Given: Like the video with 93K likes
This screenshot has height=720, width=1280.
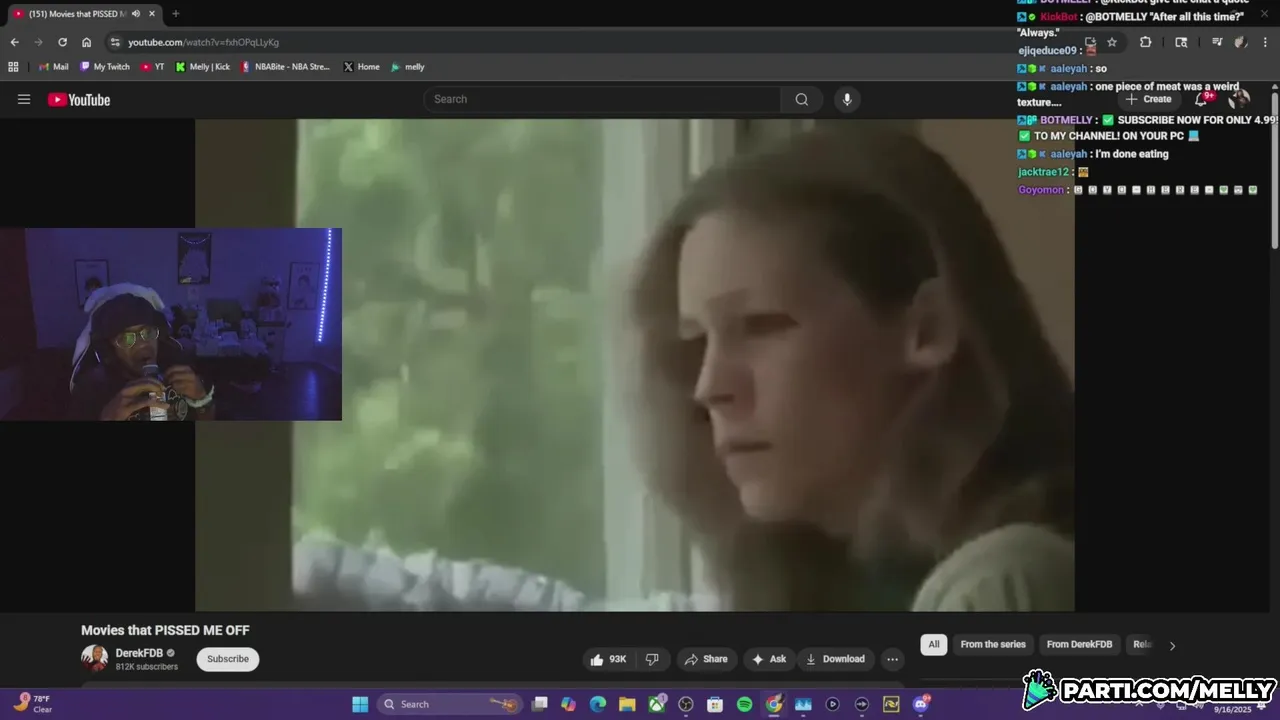Looking at the screenshot, I should click(x=609, y=659).
